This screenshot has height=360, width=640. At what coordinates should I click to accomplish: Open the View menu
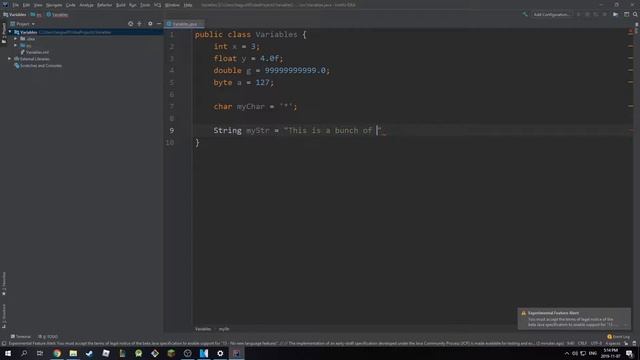tap(38, 5)
